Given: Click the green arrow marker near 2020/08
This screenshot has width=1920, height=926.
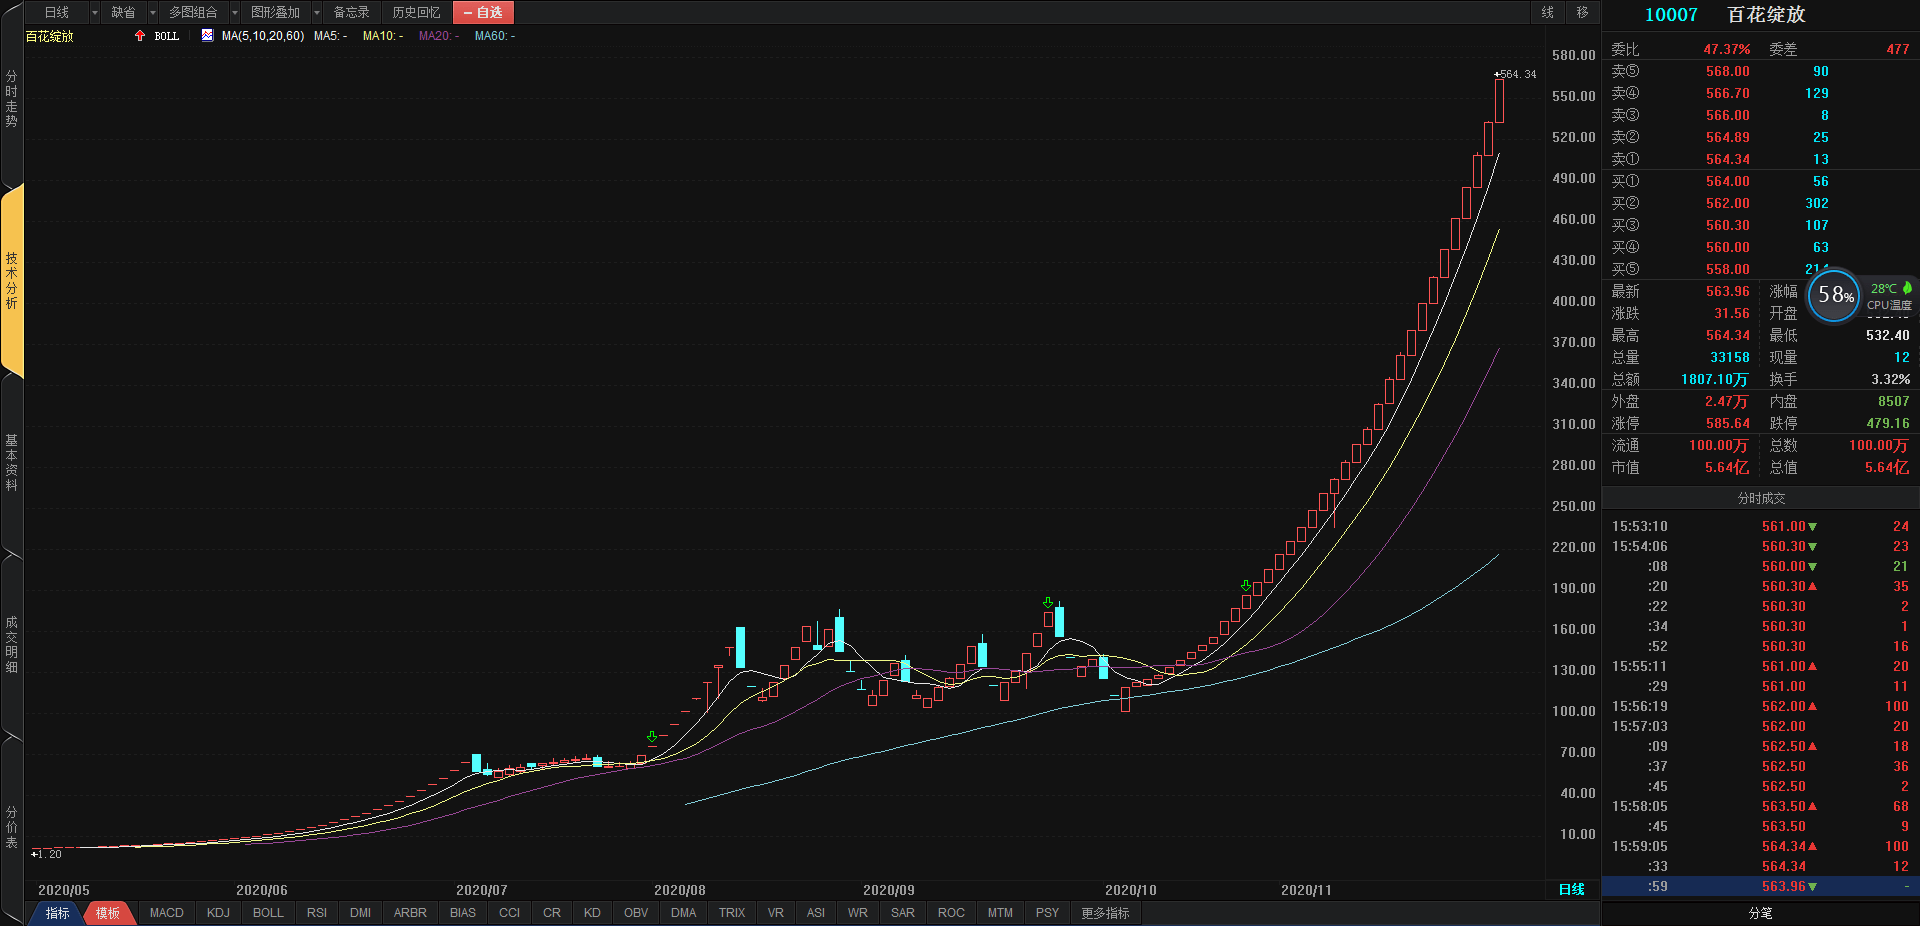Looking at the screenshot, I should click(x=652, y=737).
